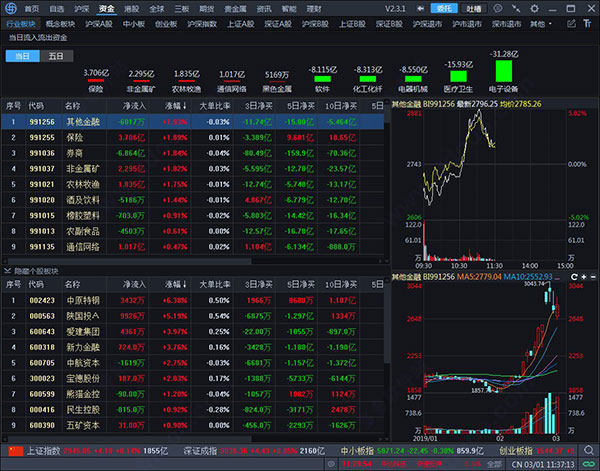Click the 吐槽 button
This screenshot has width=600, height=471.
coord(474,8)
